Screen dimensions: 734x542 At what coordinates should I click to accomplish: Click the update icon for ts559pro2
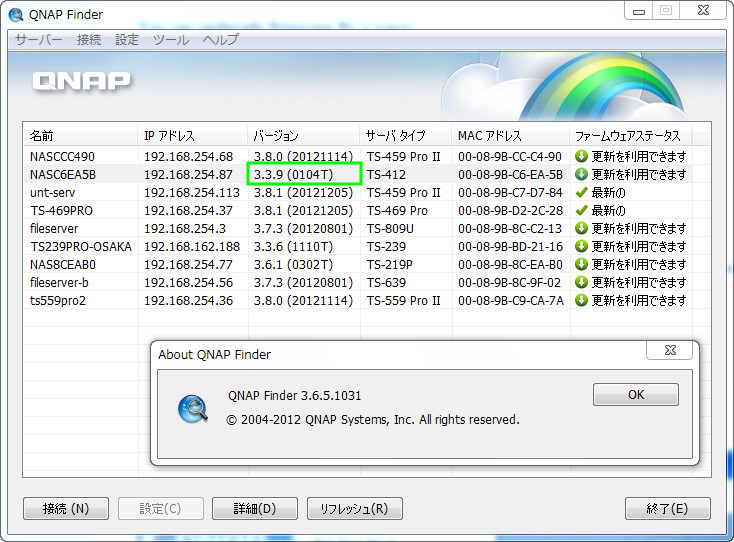pos(581,300)
